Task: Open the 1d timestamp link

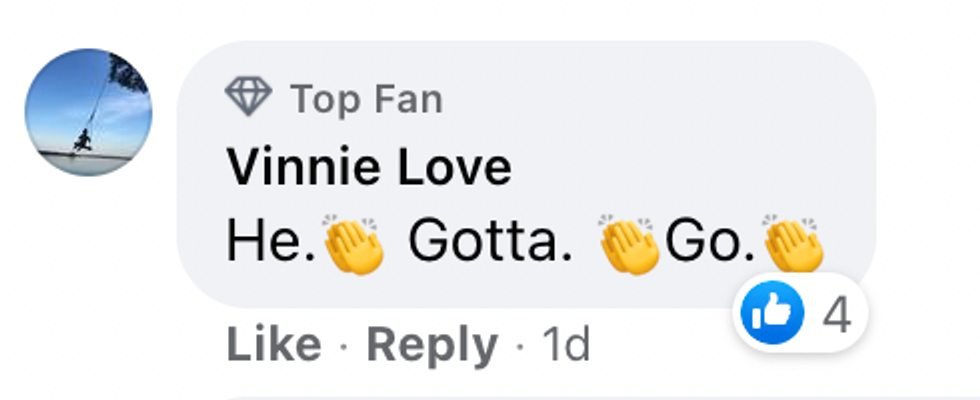Action: [x=565, y=345]
